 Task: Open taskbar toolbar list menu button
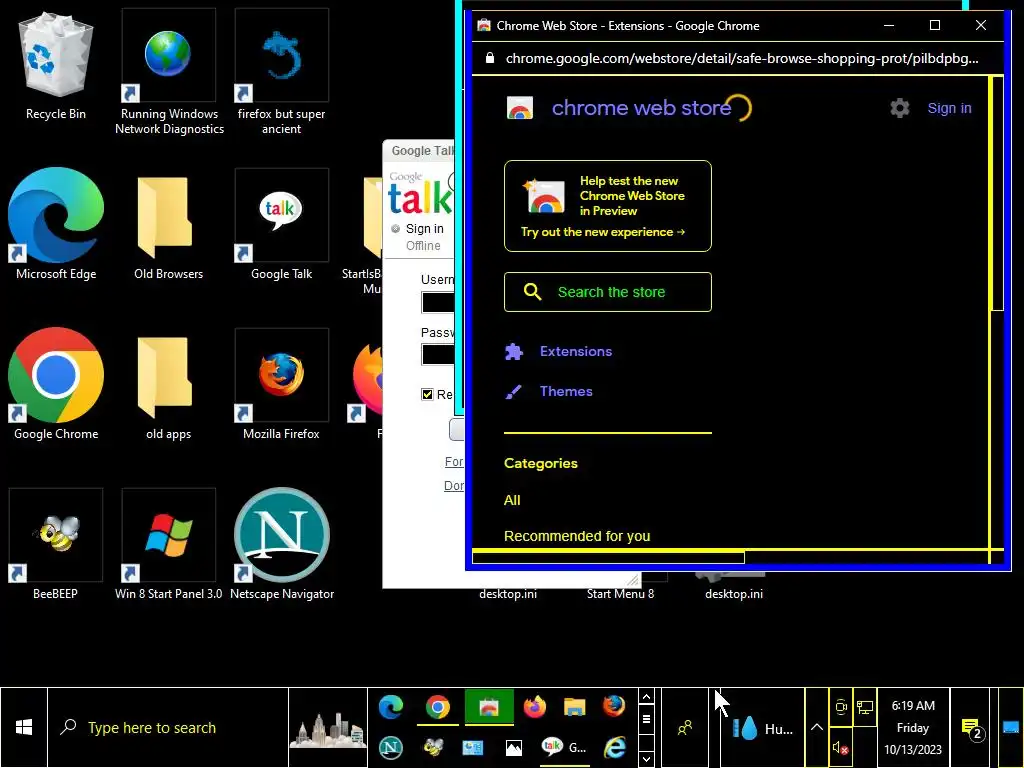[646, 719]
